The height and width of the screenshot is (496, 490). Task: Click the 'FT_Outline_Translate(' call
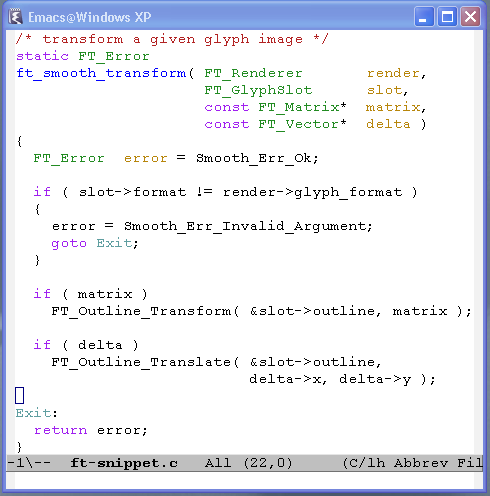(145, 362)
